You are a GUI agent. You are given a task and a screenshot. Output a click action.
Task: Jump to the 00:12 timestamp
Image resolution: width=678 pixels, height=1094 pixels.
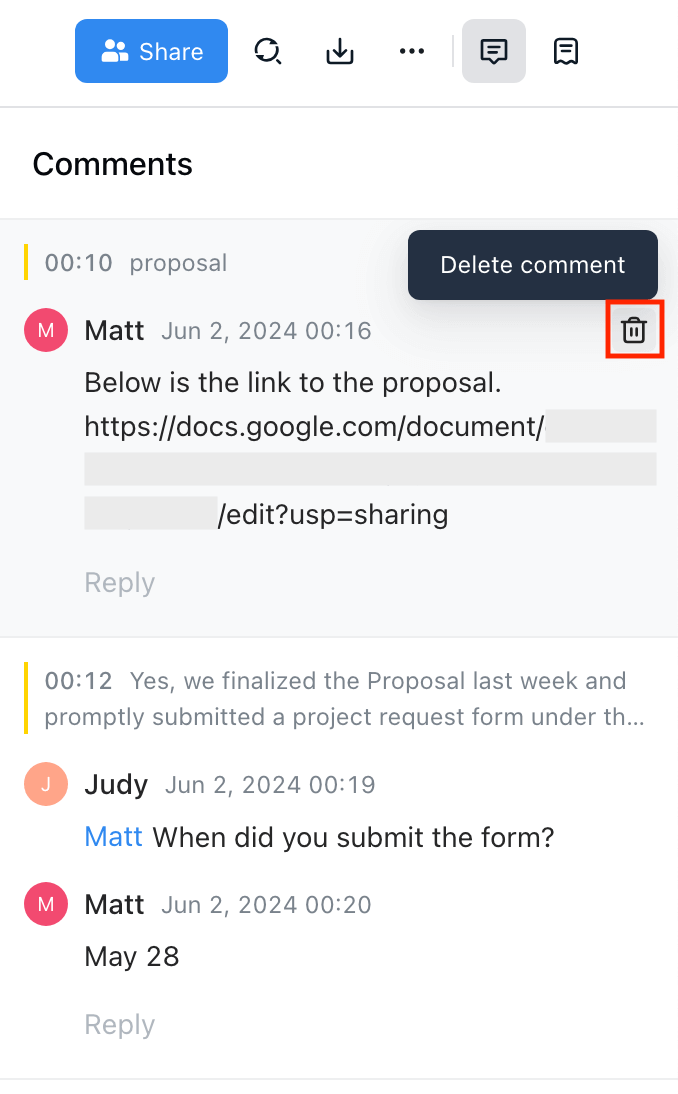tap(79, 681)
